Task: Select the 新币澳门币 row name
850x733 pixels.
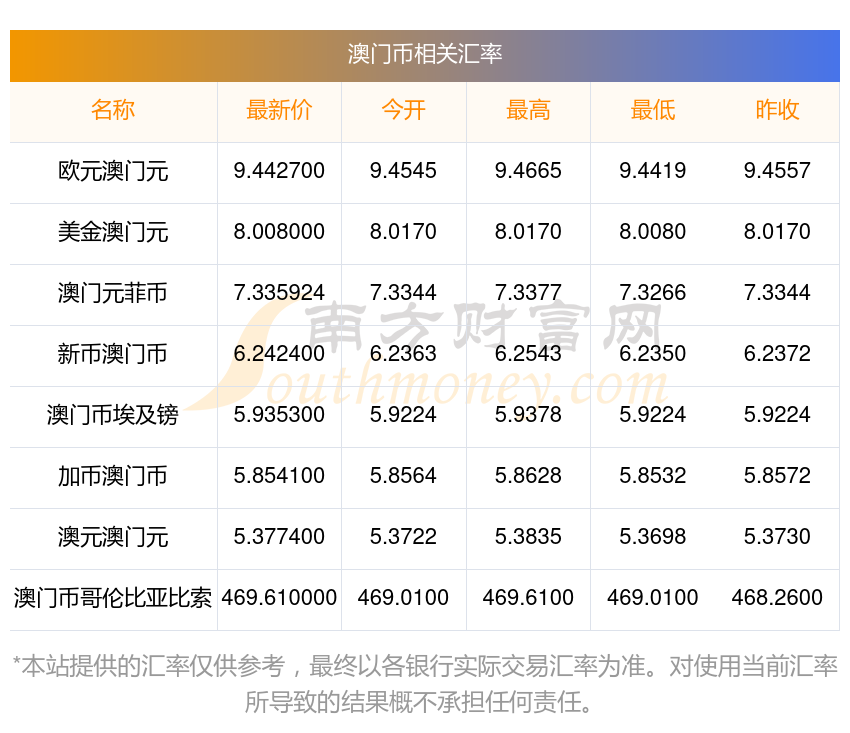Action: pyautogui.click(x=113, y=354)
